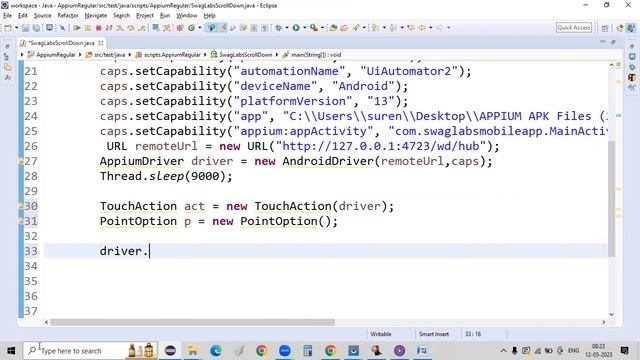
Task: Click the Save All toolbar icon
Action: coord(36,28)
